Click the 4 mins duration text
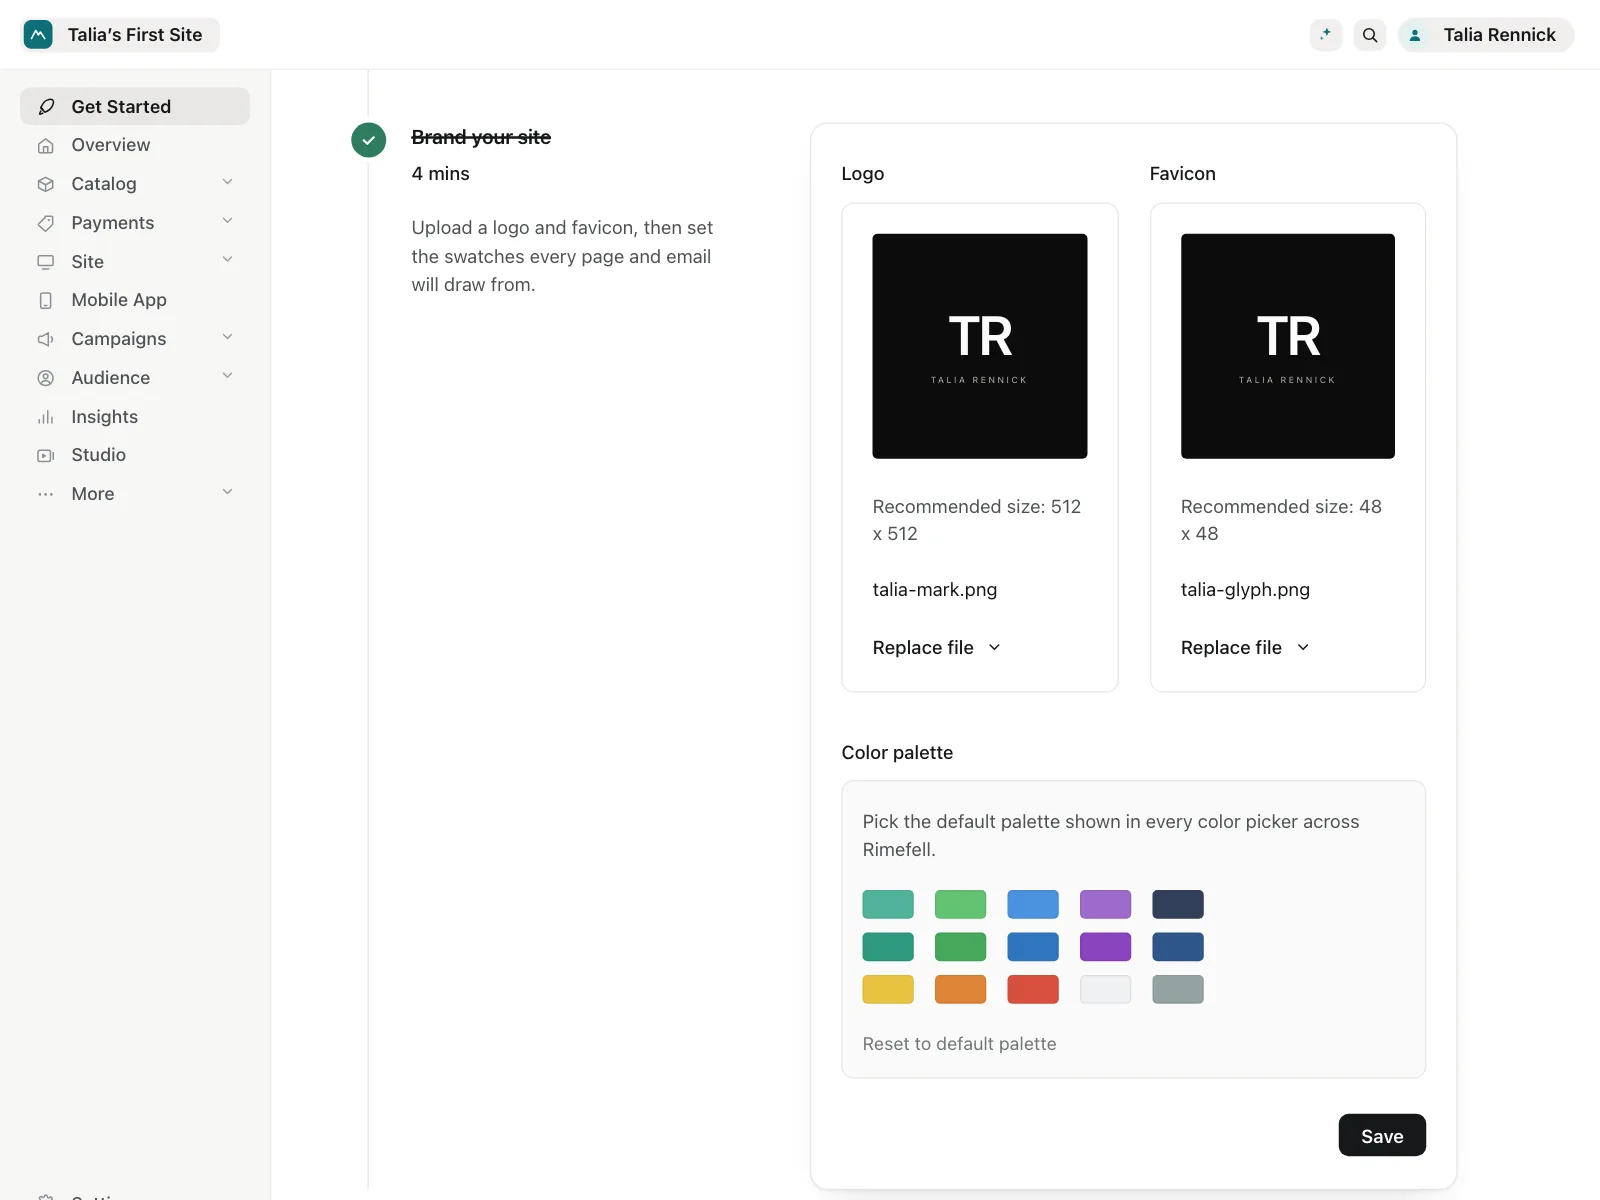This screenshot has width=1600, height=1200. pyautogui.click(x=440, y=174)
